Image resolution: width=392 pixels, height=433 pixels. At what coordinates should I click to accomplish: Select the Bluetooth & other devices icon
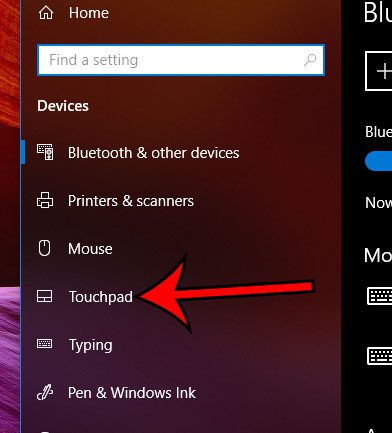[x=45, y=152]
